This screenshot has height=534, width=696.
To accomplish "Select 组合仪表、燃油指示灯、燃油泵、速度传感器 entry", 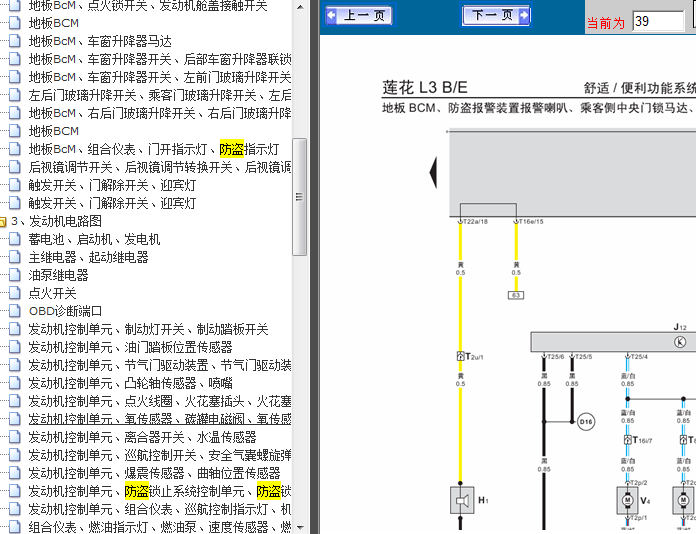I will tap(160, 527).
